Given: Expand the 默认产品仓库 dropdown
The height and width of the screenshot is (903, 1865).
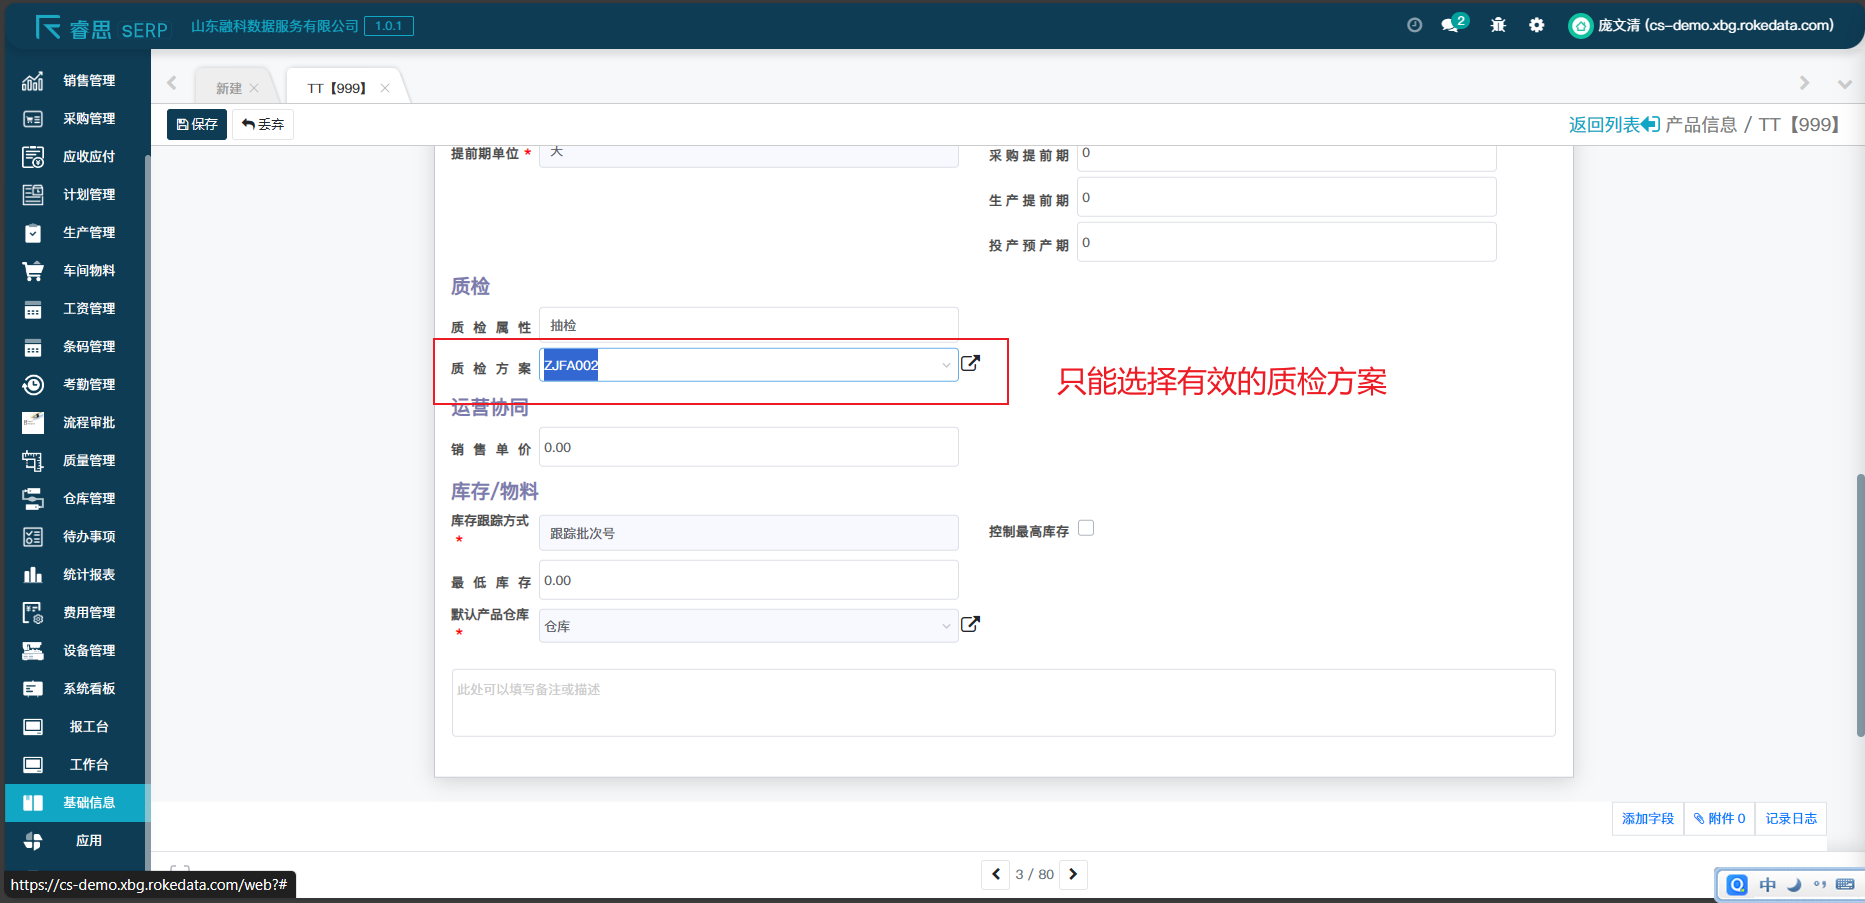Looking at the screenshot, I should point(945,626).
